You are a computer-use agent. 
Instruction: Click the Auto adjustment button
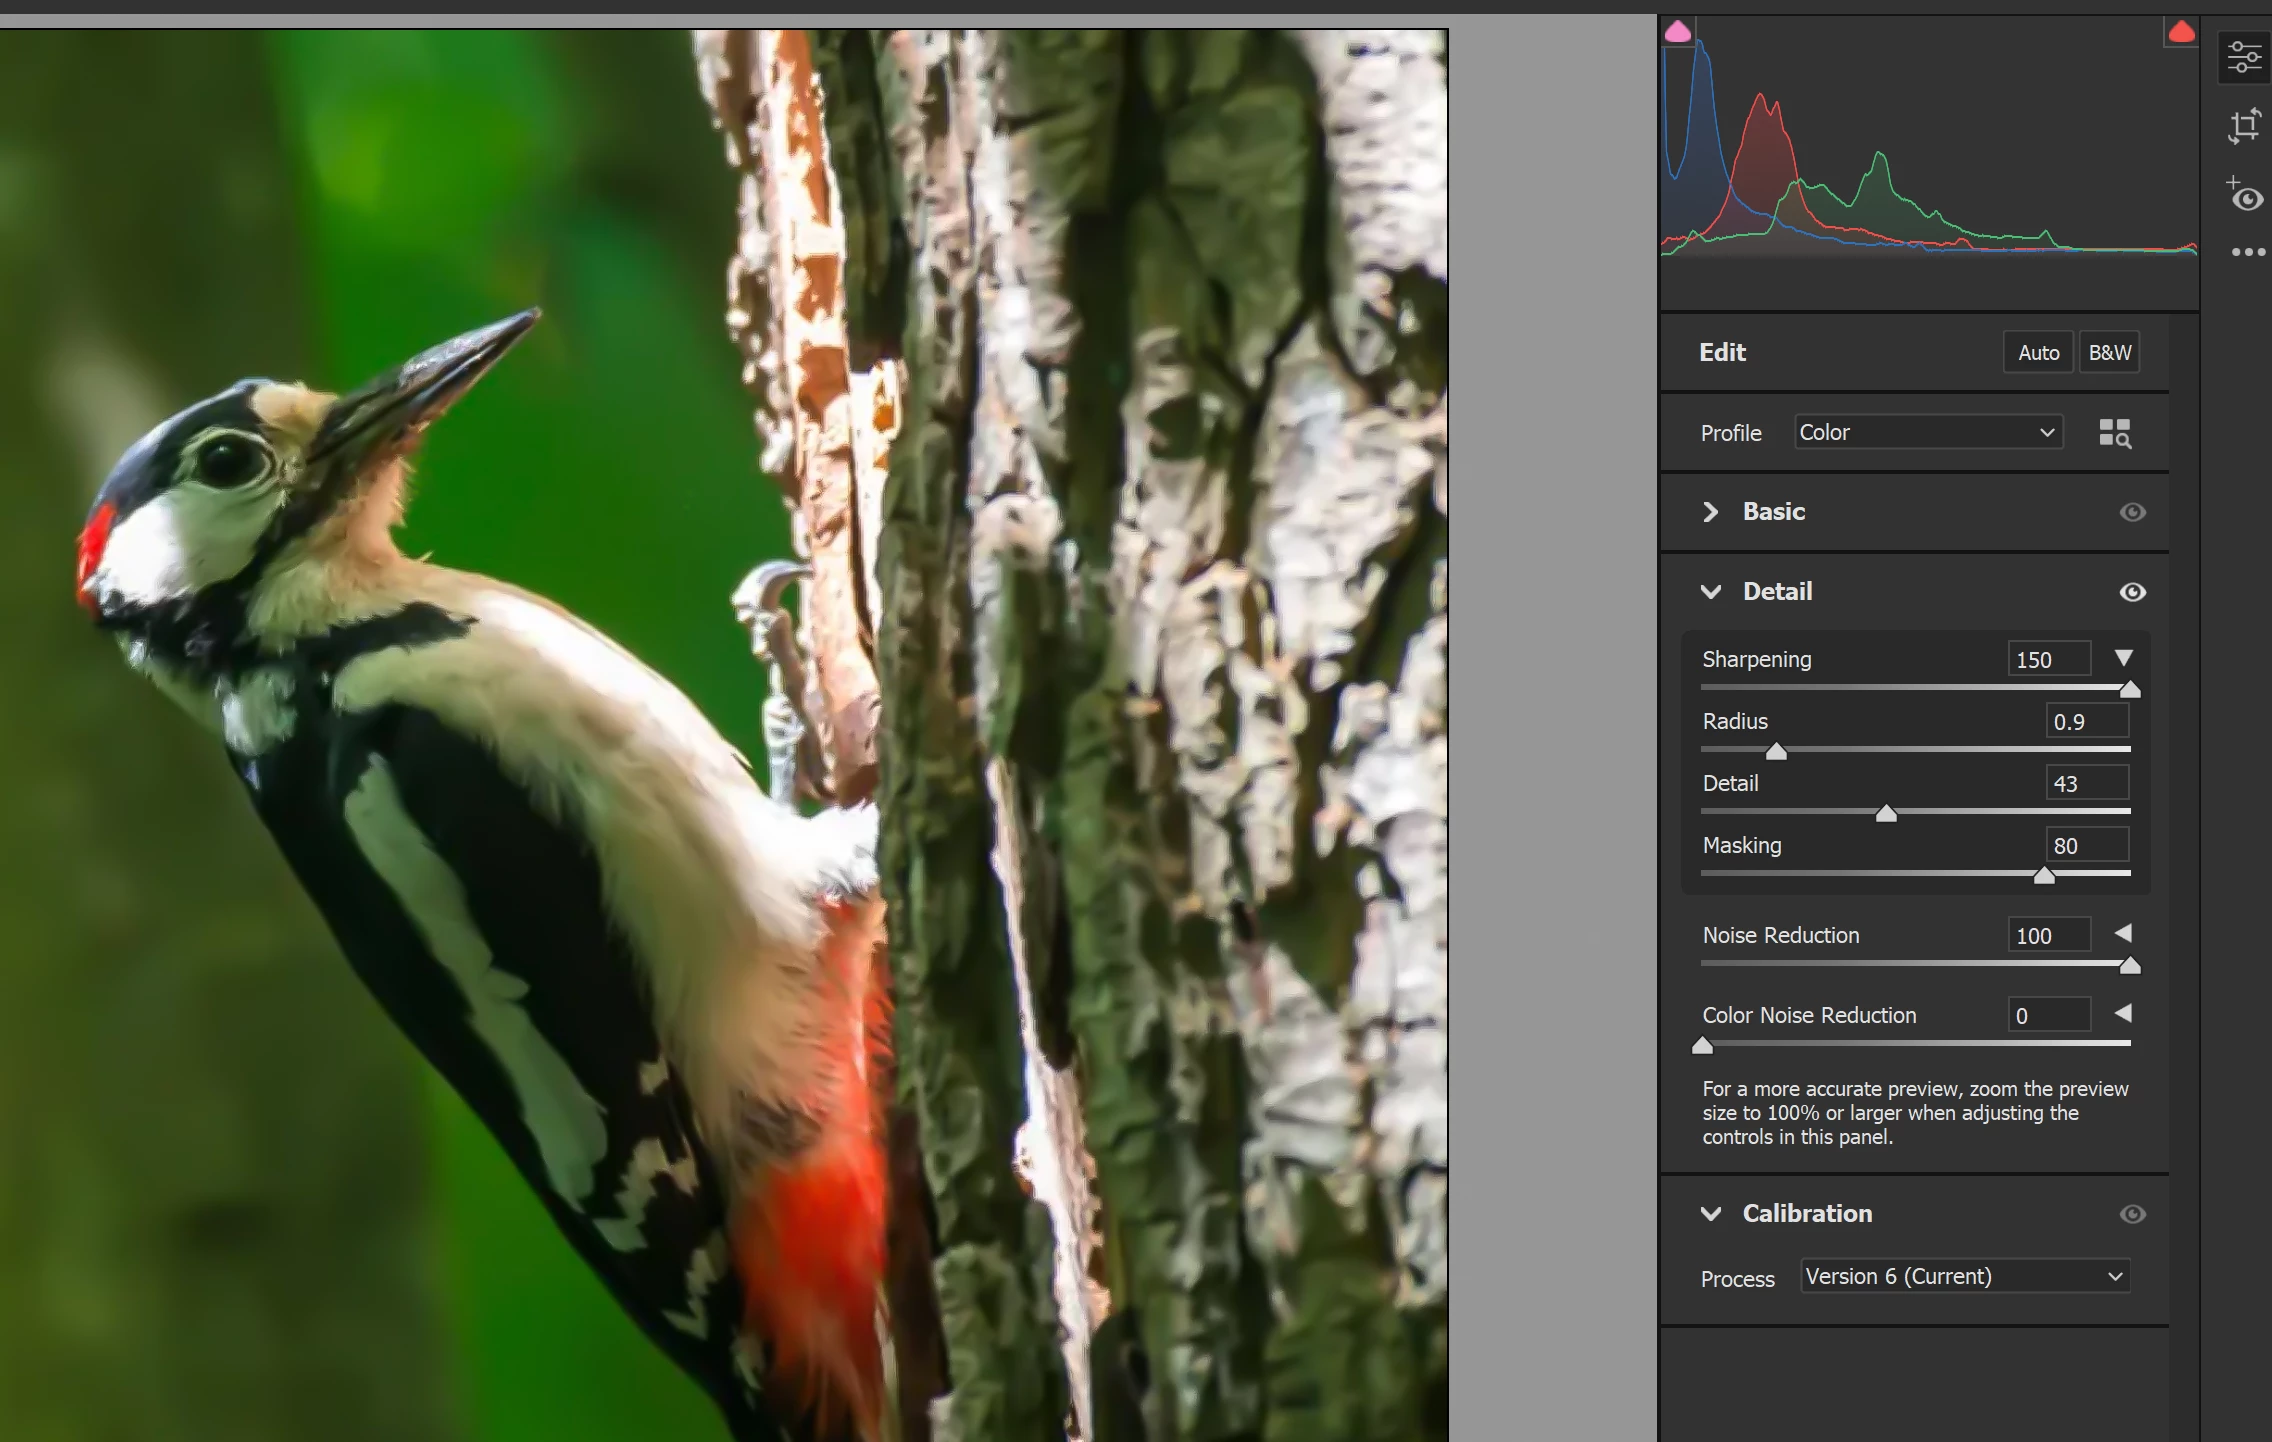click(2038, 352)
